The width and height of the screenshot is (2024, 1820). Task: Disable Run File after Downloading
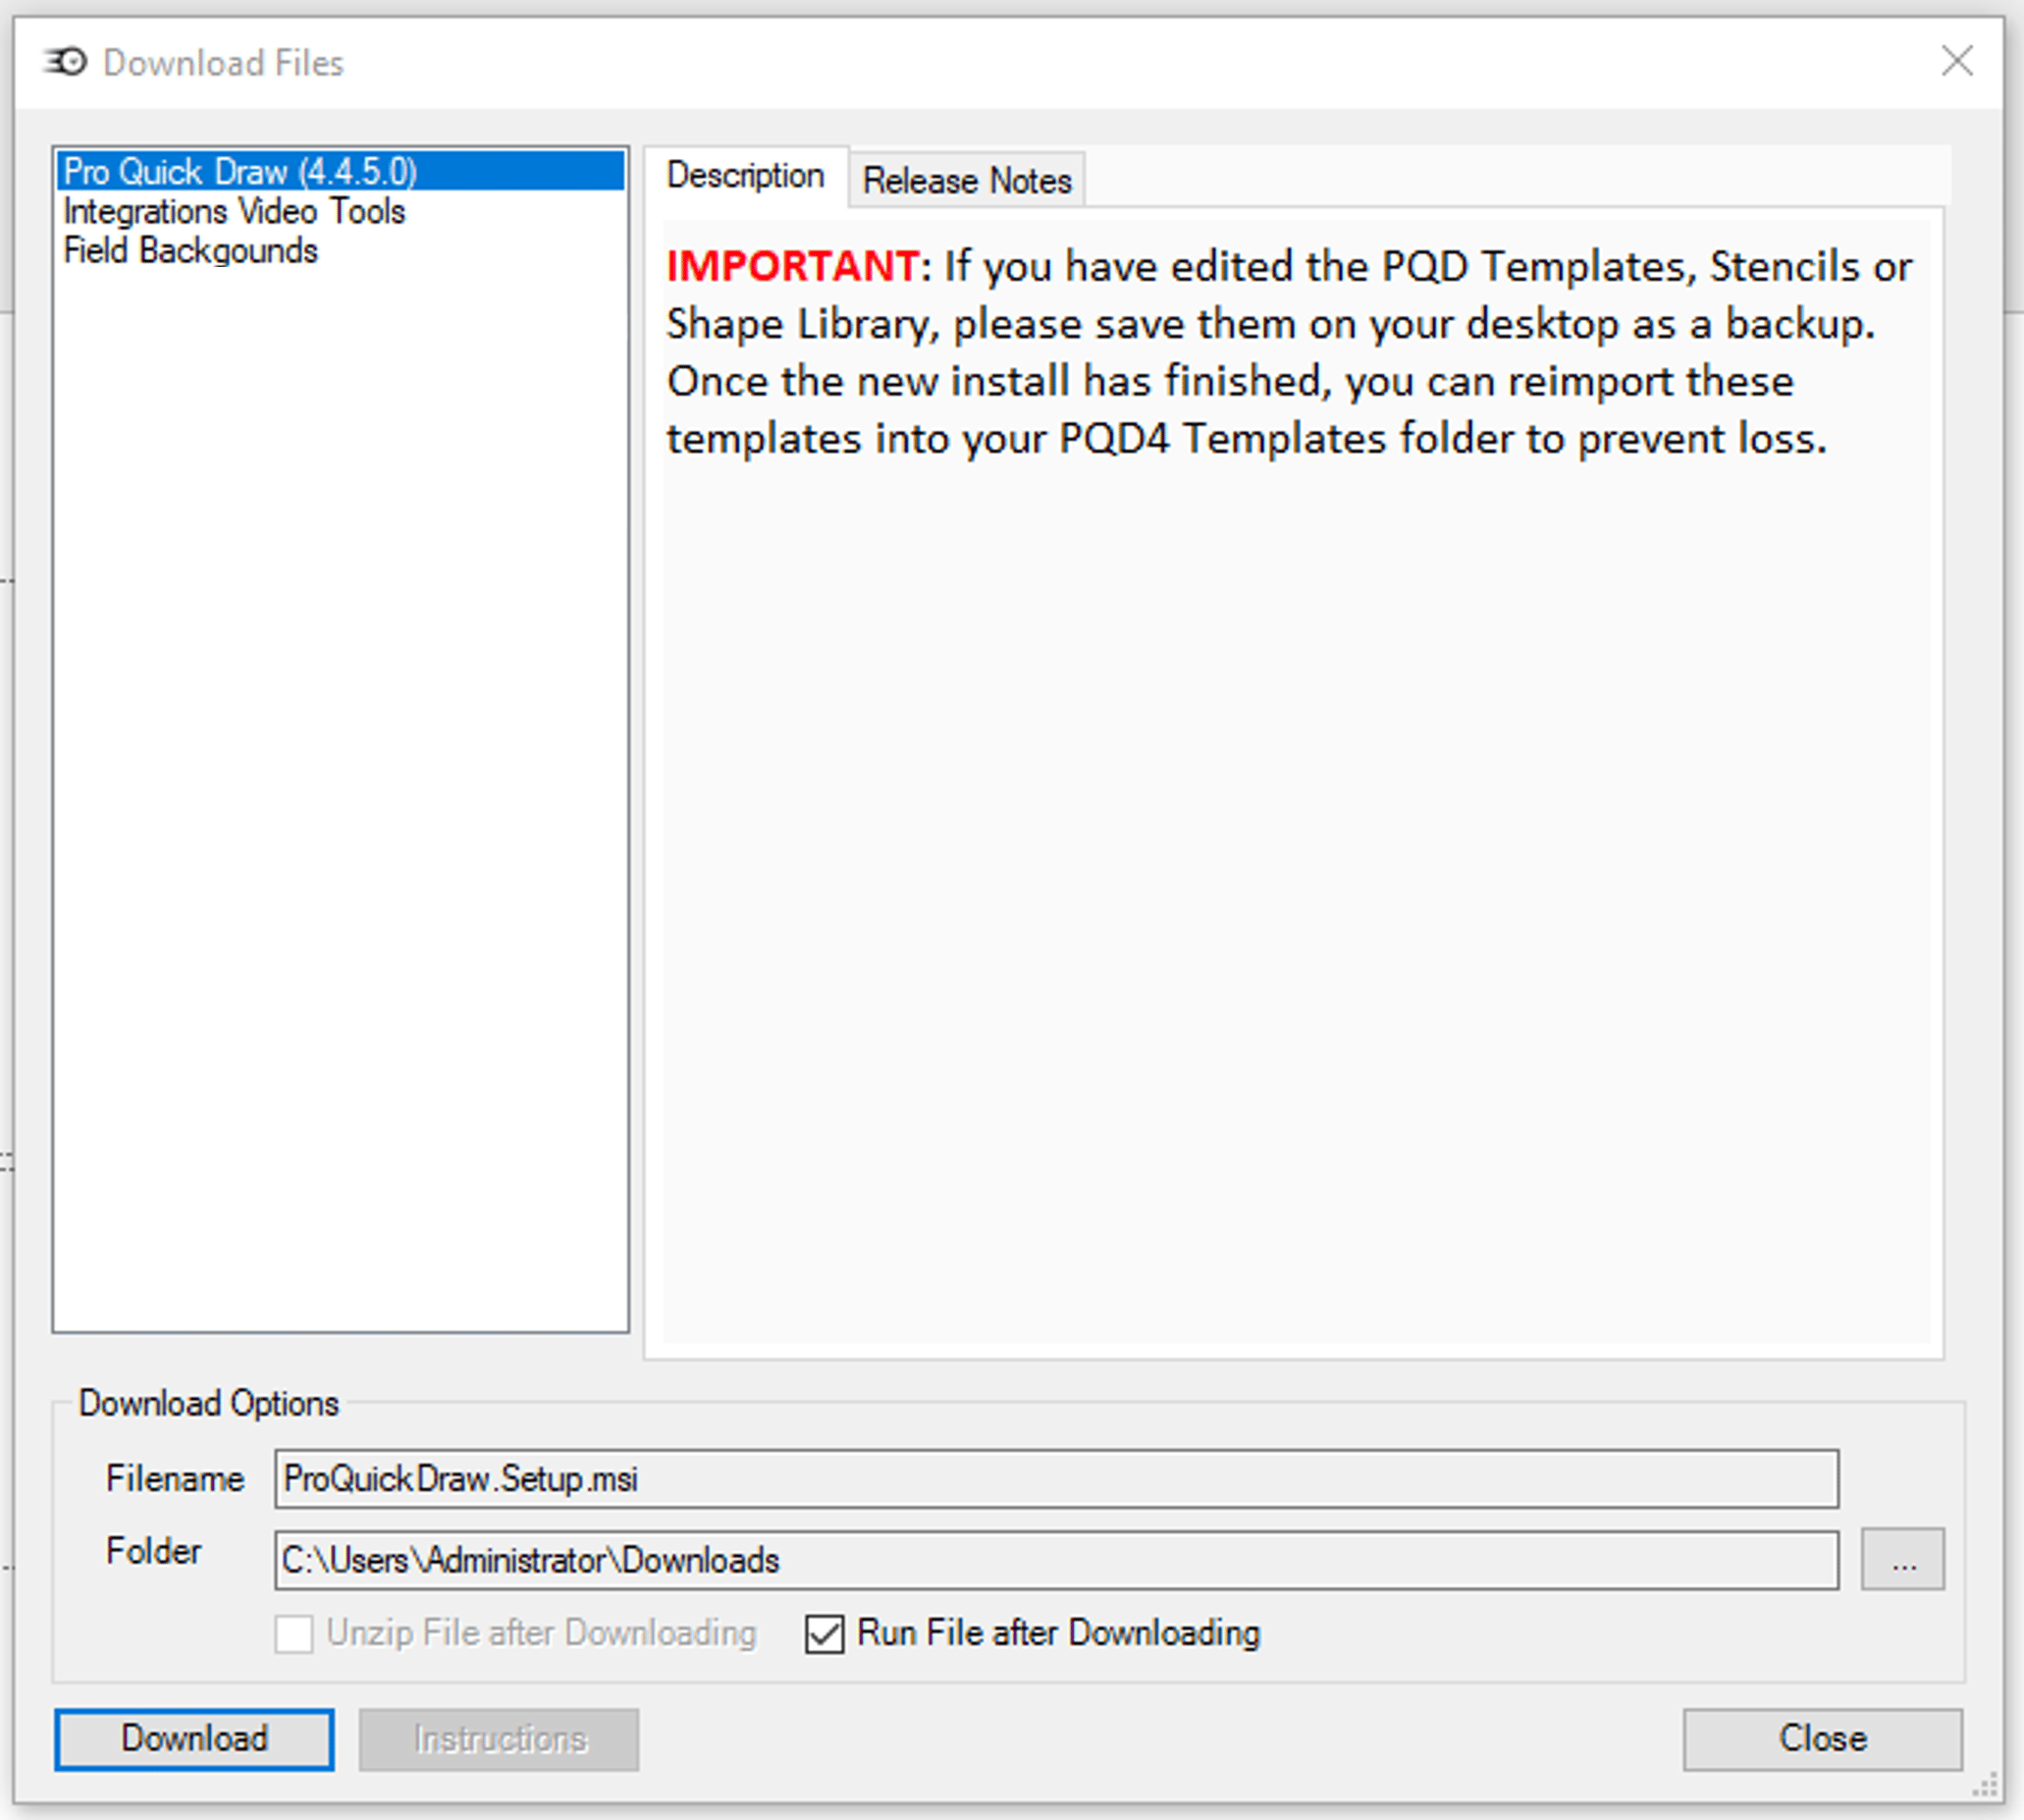tap(823, 1633)
